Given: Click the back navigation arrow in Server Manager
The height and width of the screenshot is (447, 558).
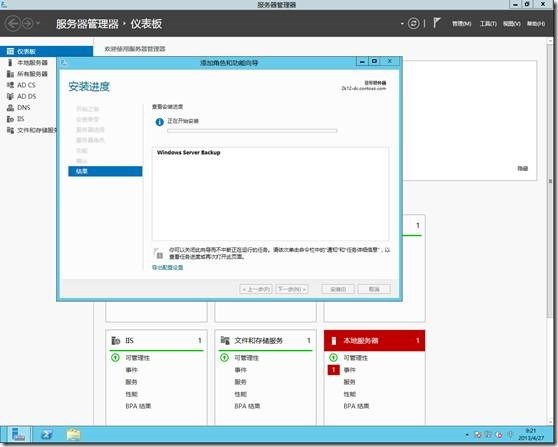Looking at the screenshot, I should point(13,24).
